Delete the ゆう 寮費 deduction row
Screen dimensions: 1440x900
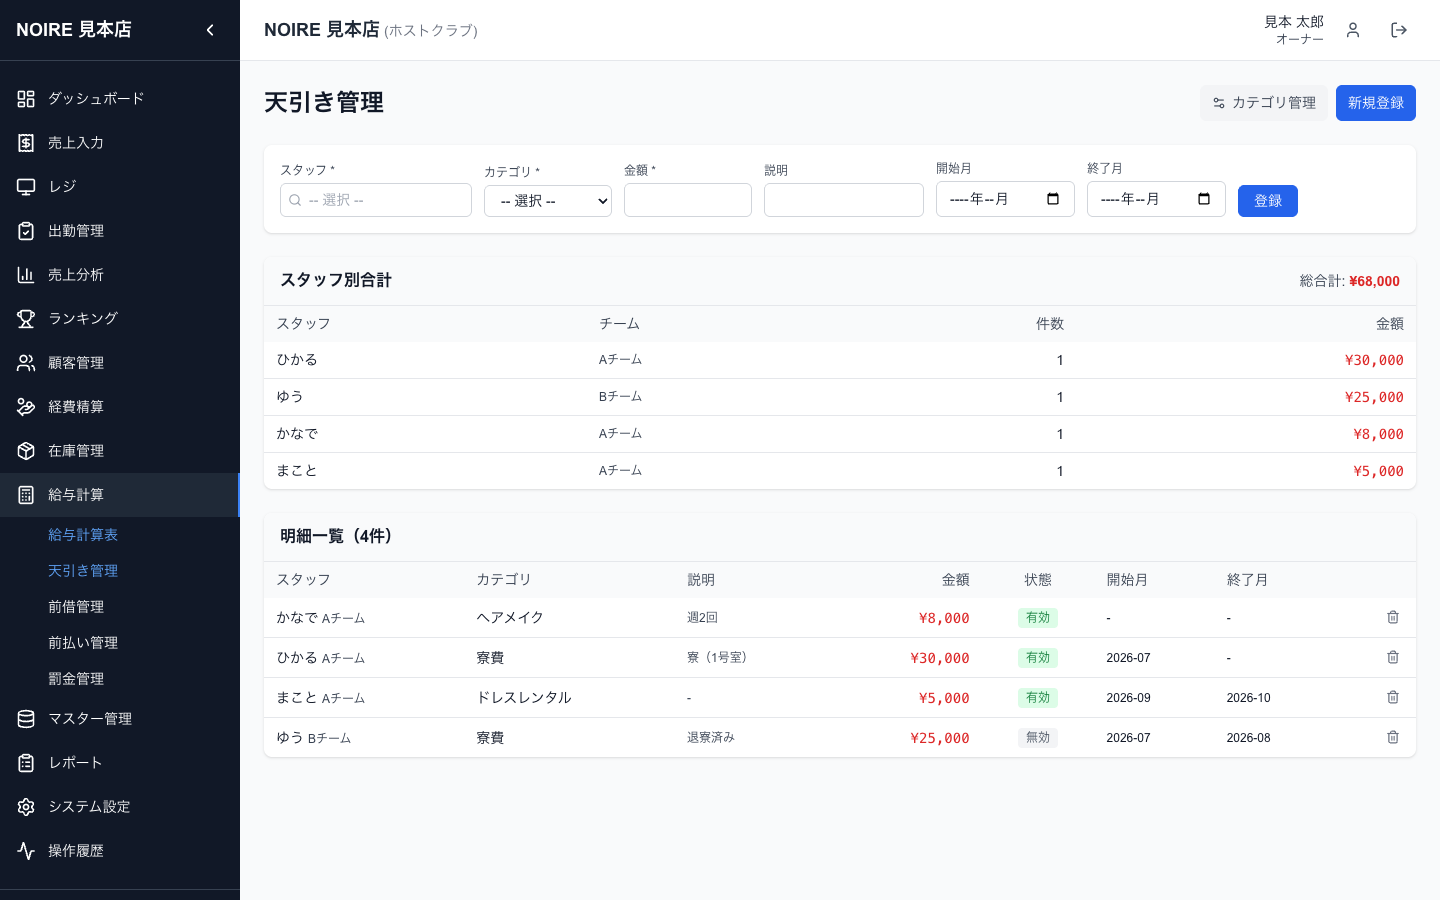pos(1393,737)
